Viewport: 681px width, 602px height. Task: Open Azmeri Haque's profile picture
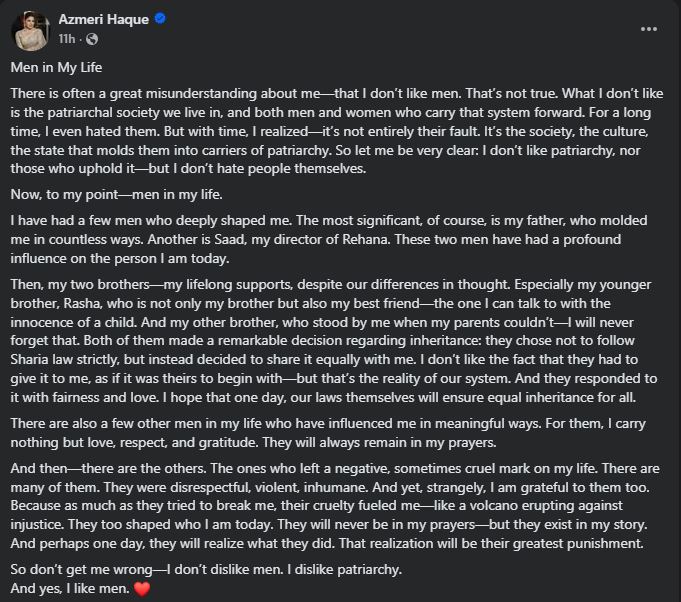[30, 31]
